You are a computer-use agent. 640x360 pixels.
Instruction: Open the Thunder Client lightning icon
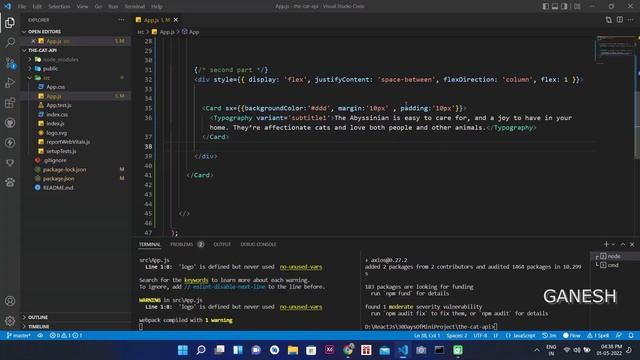pyautogui.click(x=10, y=142)
